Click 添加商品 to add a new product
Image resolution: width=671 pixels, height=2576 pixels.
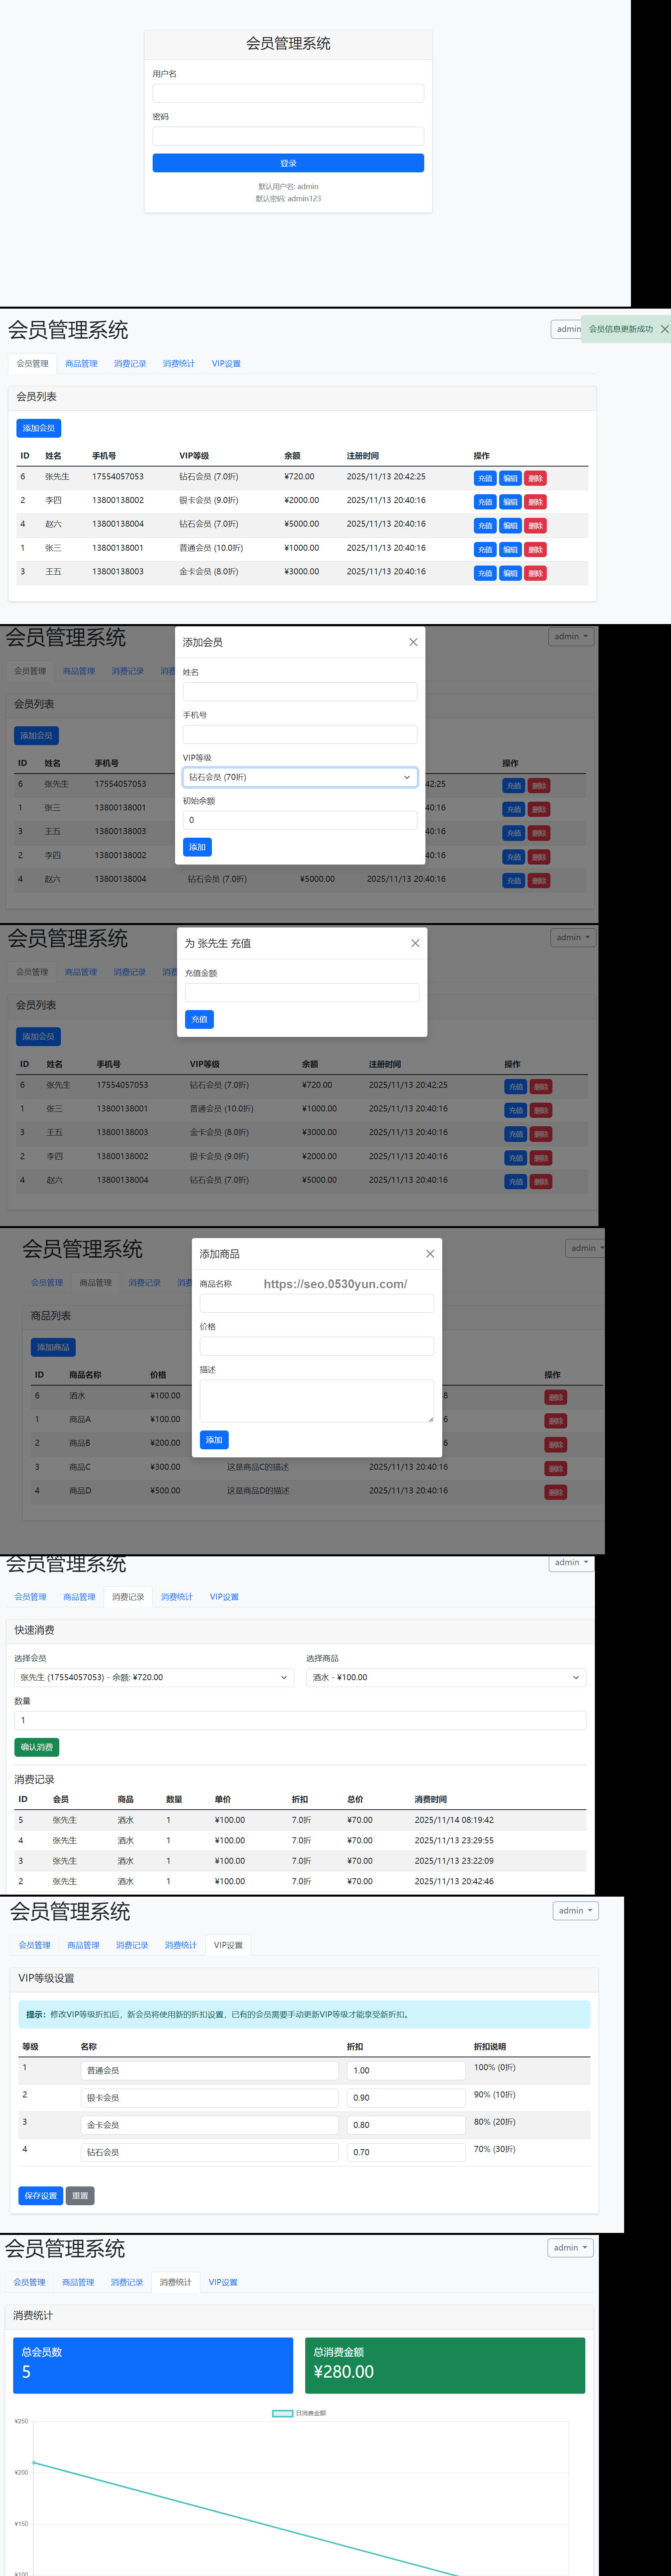52,1347
